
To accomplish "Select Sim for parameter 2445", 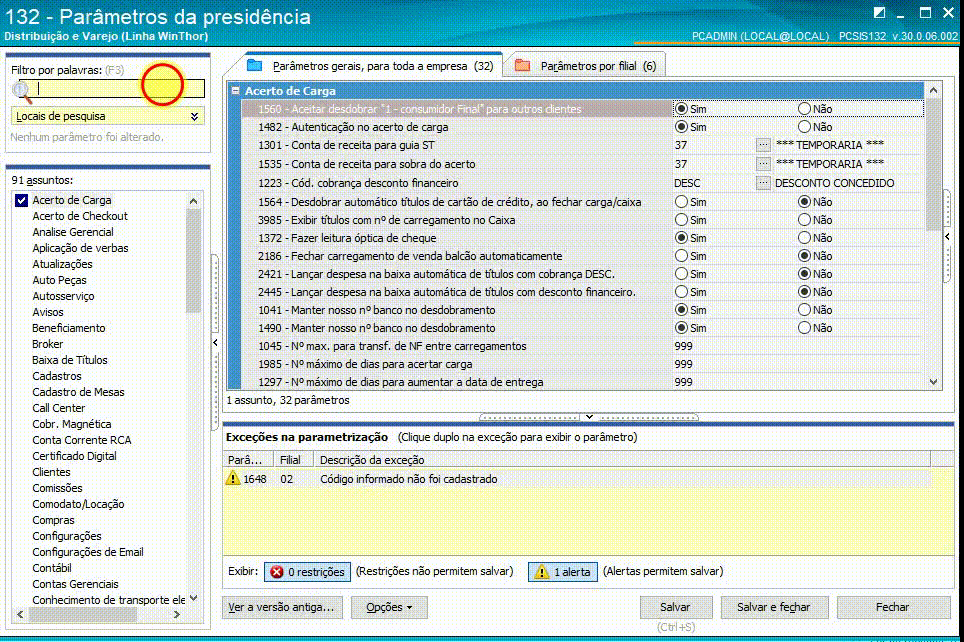I will pos(681,291).
